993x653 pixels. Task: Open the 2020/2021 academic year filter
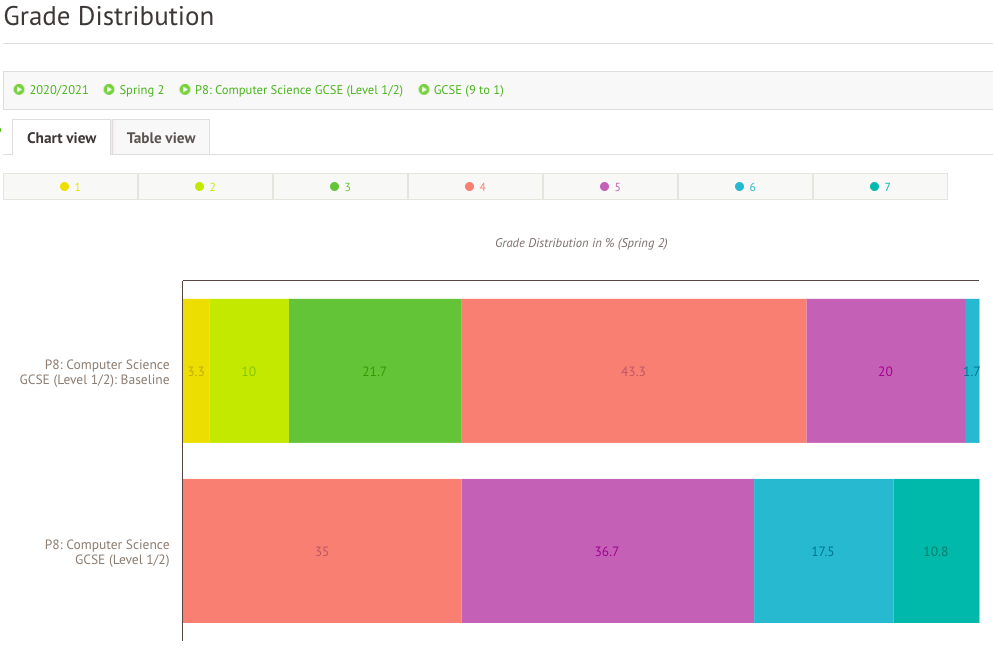[58, 90]
